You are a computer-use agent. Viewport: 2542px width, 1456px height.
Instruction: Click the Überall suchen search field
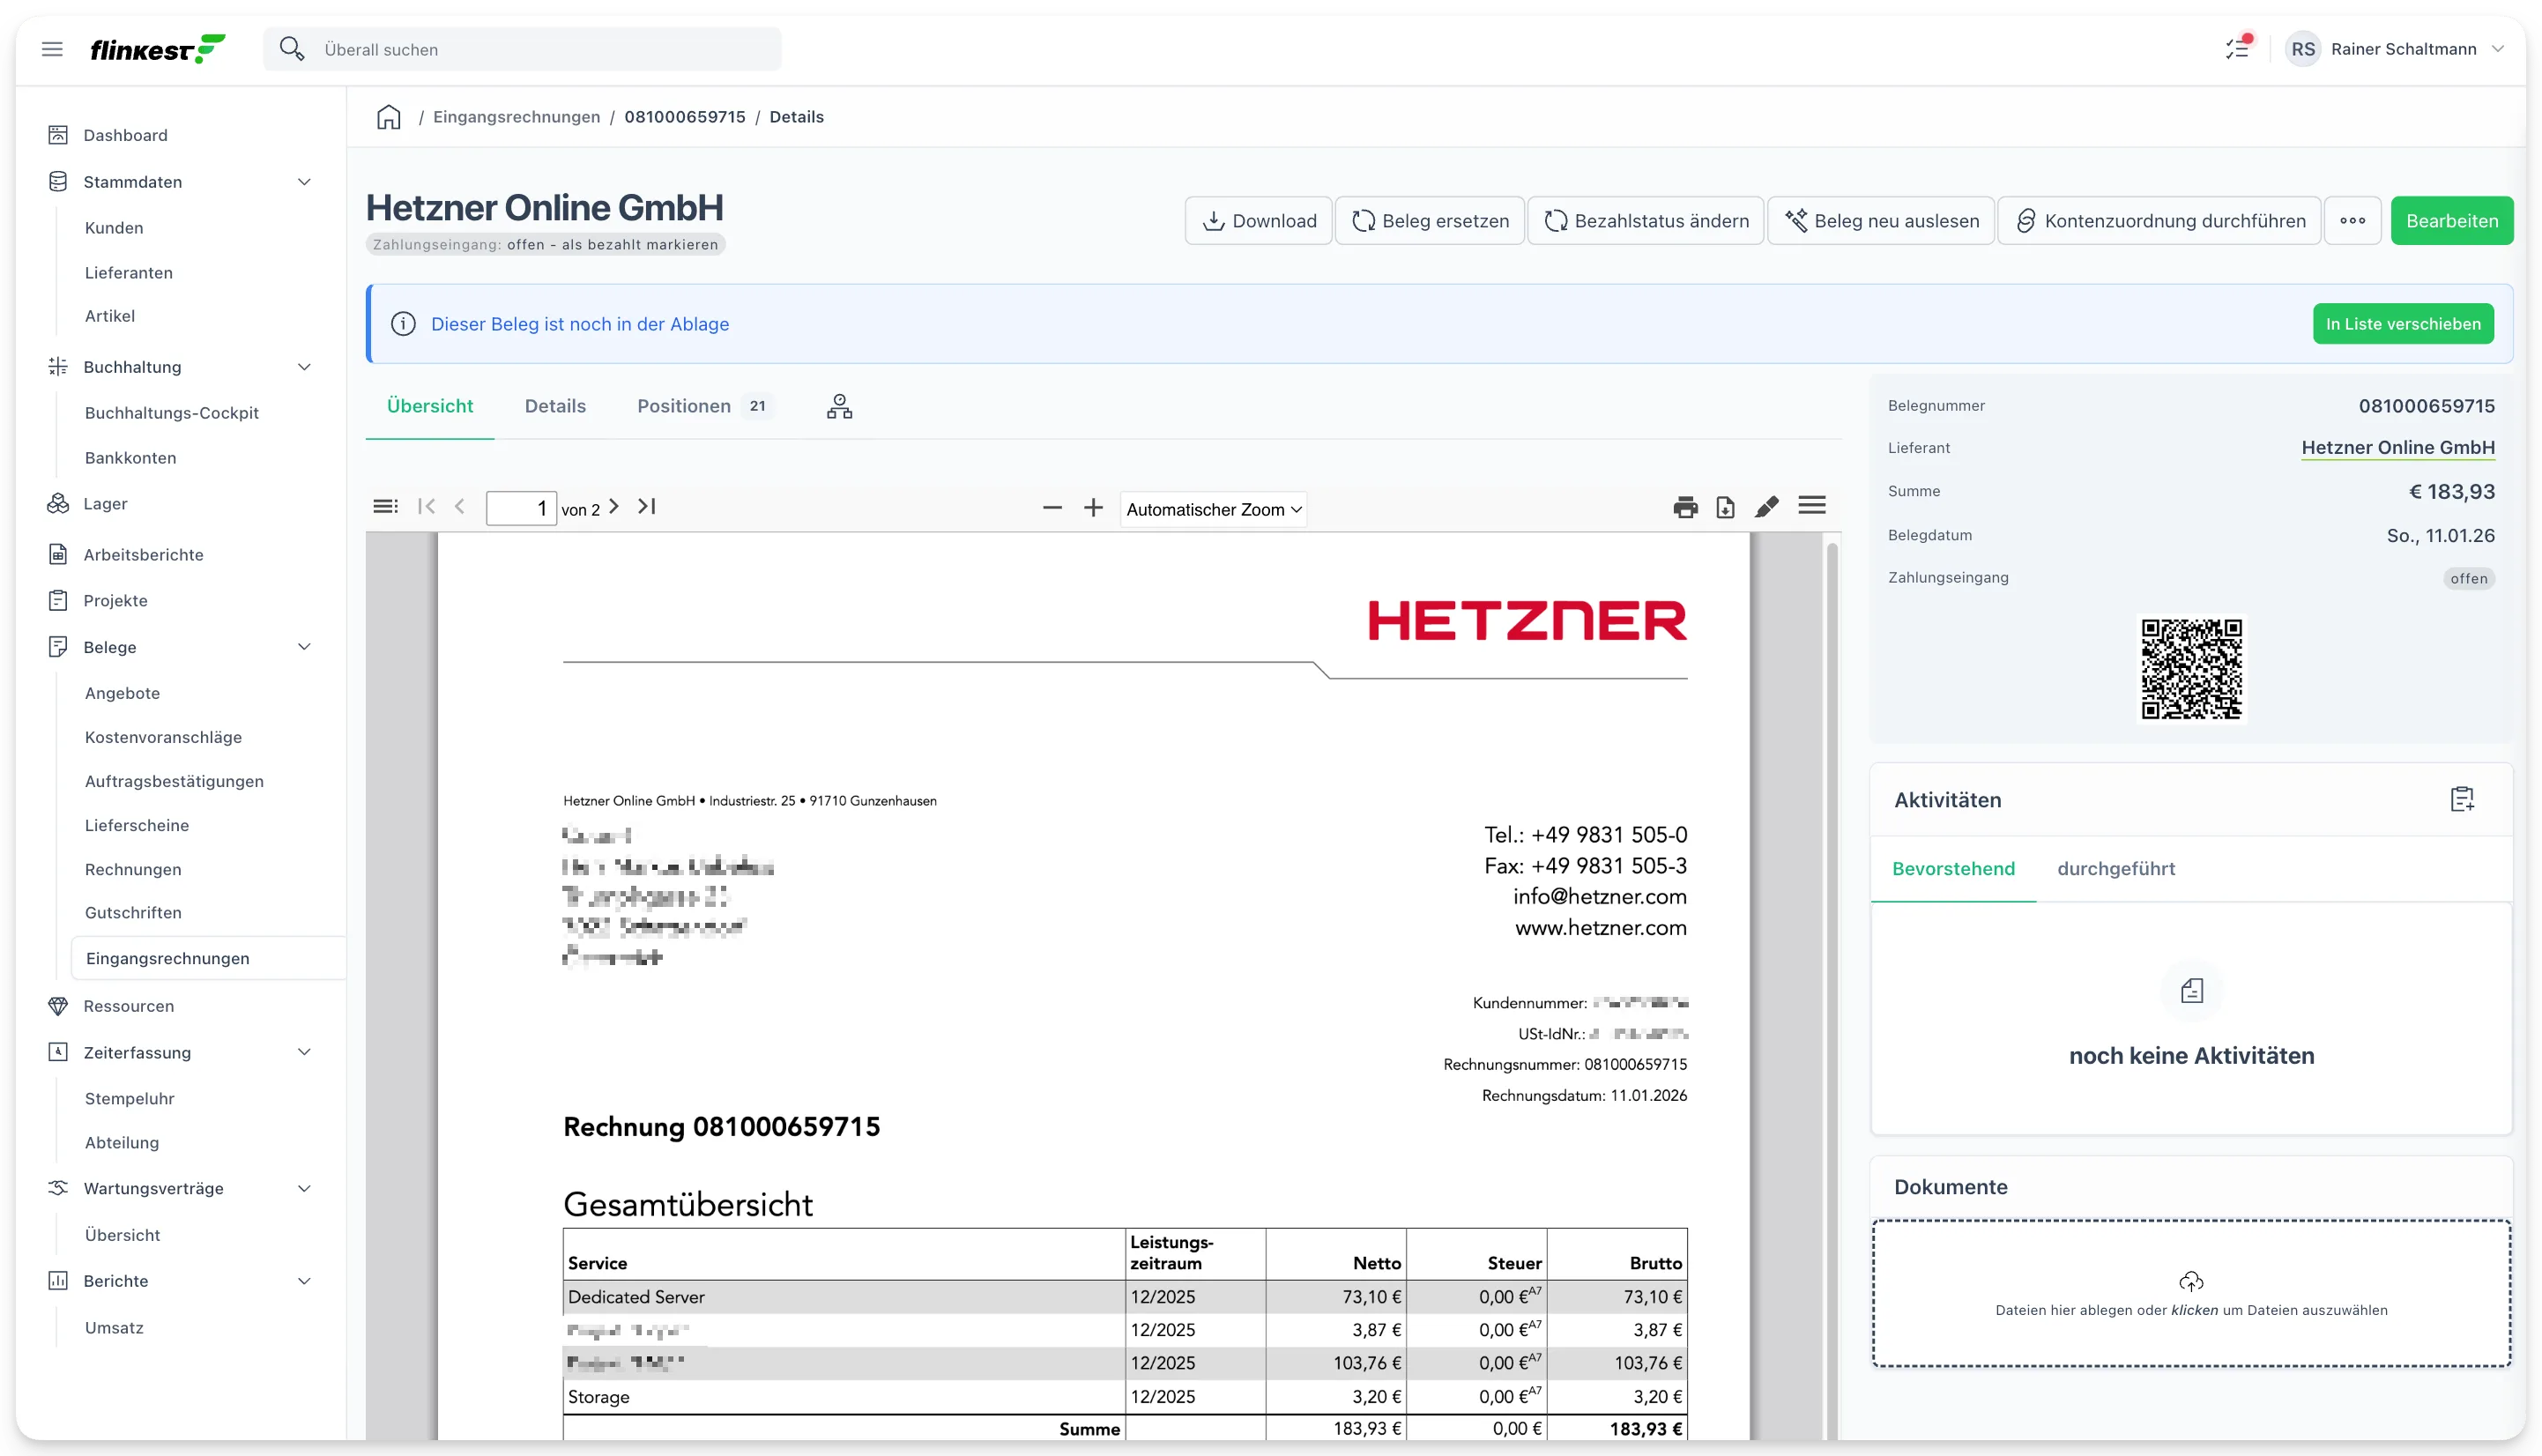point(522,49)
